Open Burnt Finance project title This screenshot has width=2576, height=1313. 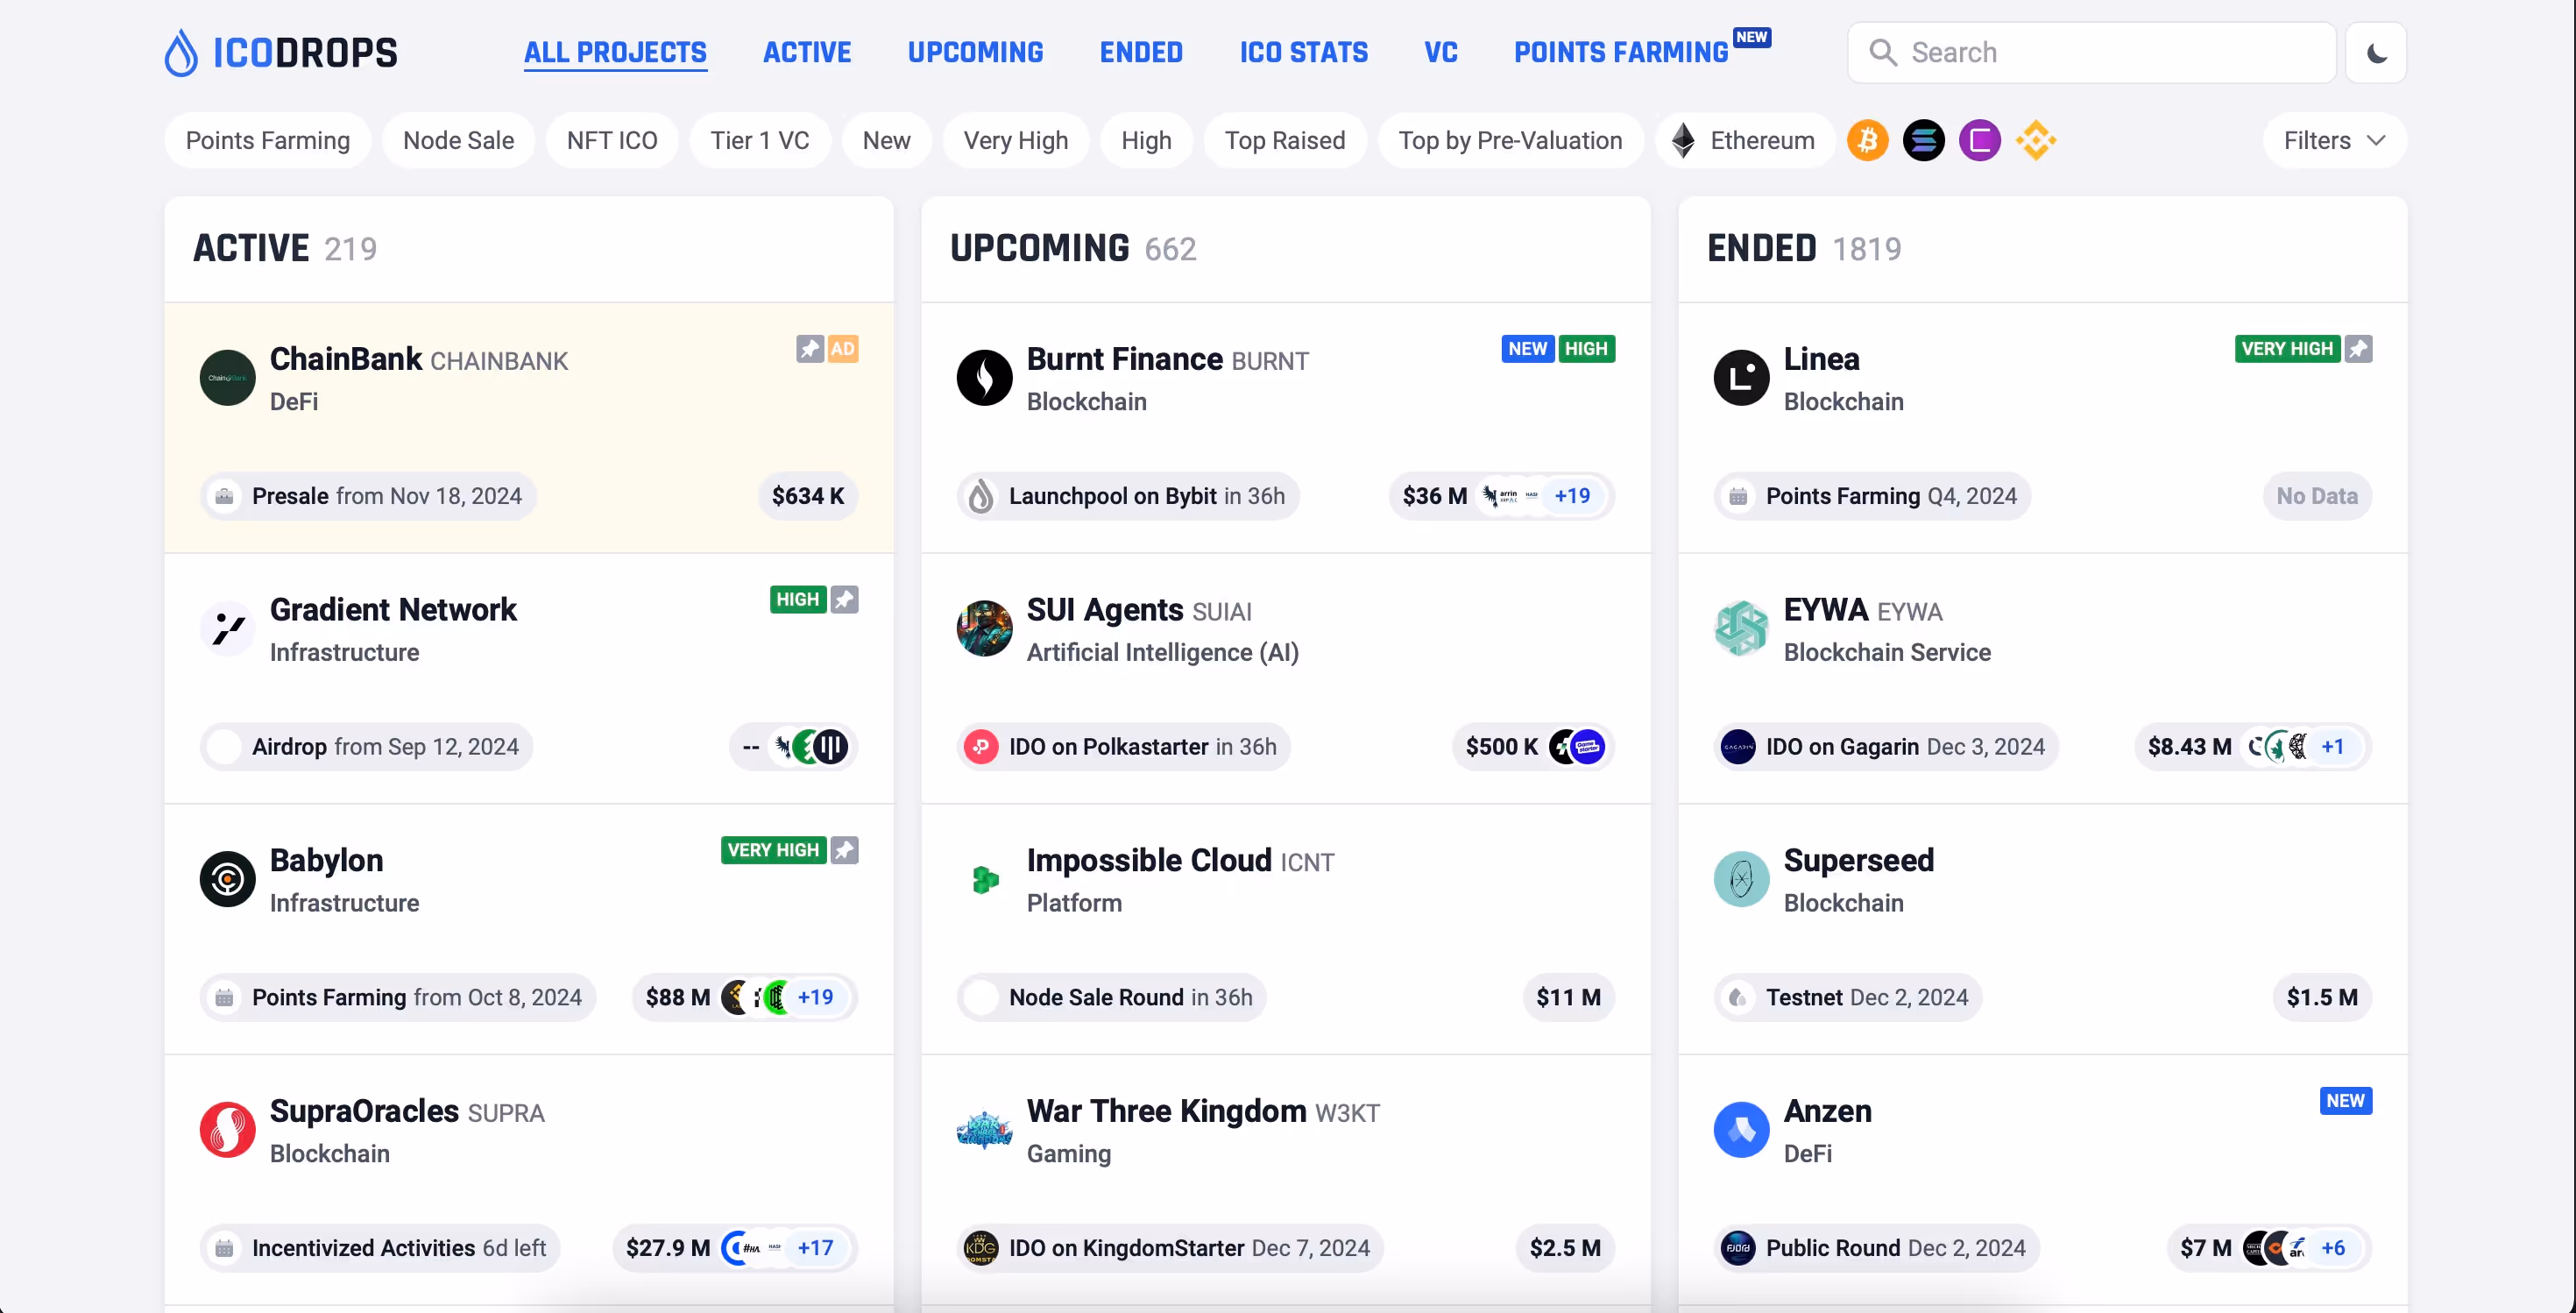[1124, 359]
